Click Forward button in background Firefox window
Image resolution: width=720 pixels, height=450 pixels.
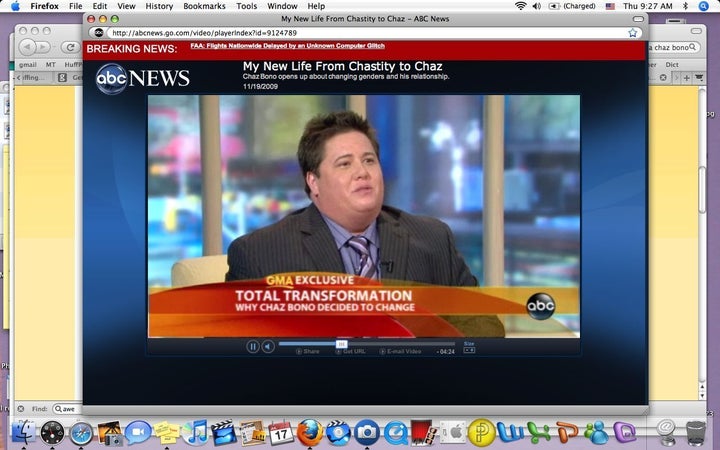(43, 47)
